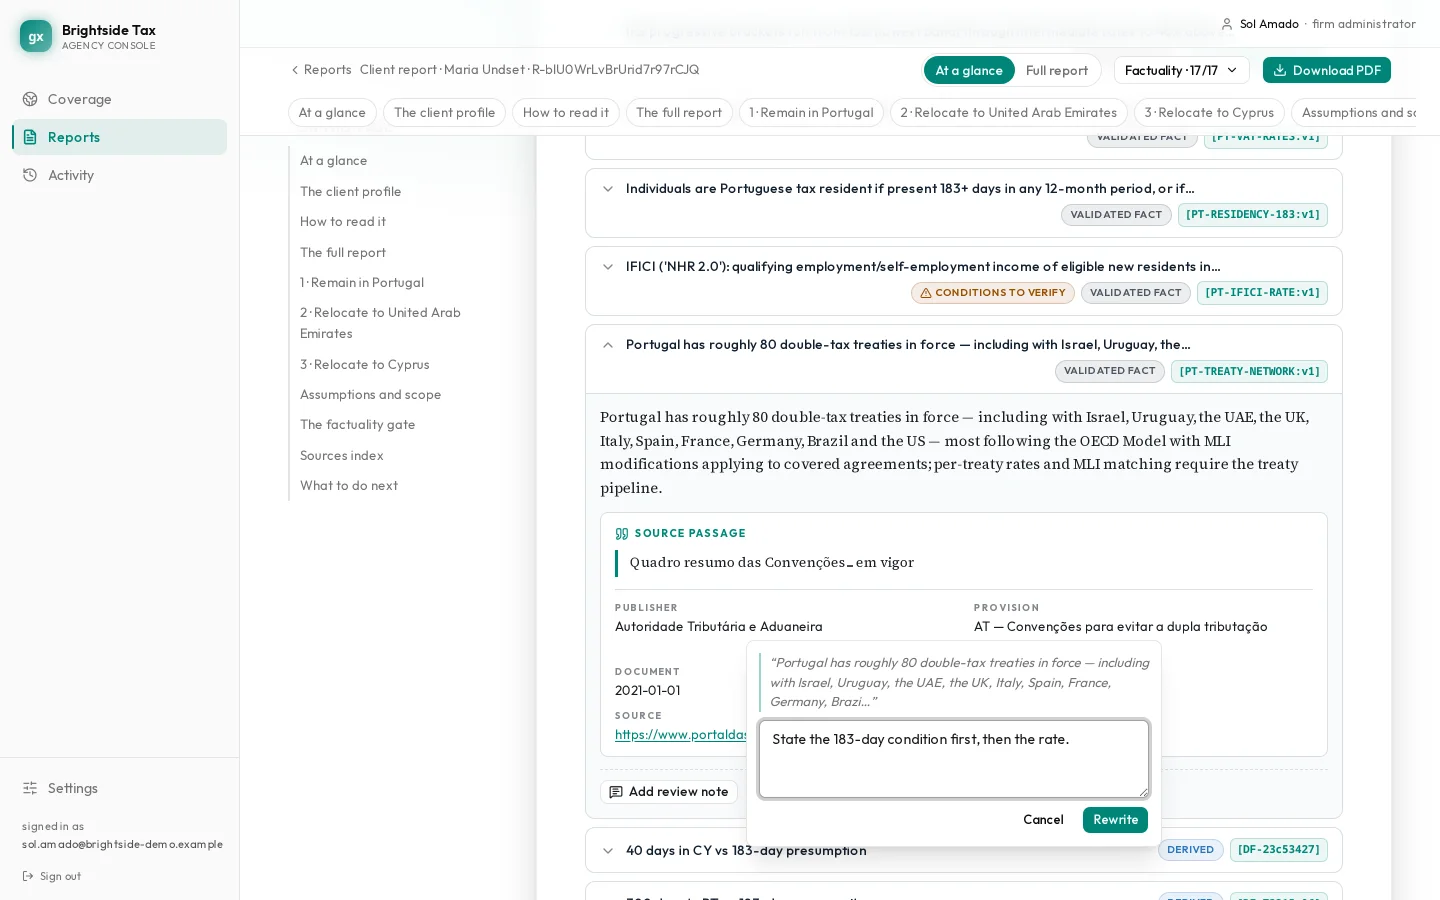Click the Rewrite button
The width and height of the screenshot is (1440, 900).
[1115, 820]
